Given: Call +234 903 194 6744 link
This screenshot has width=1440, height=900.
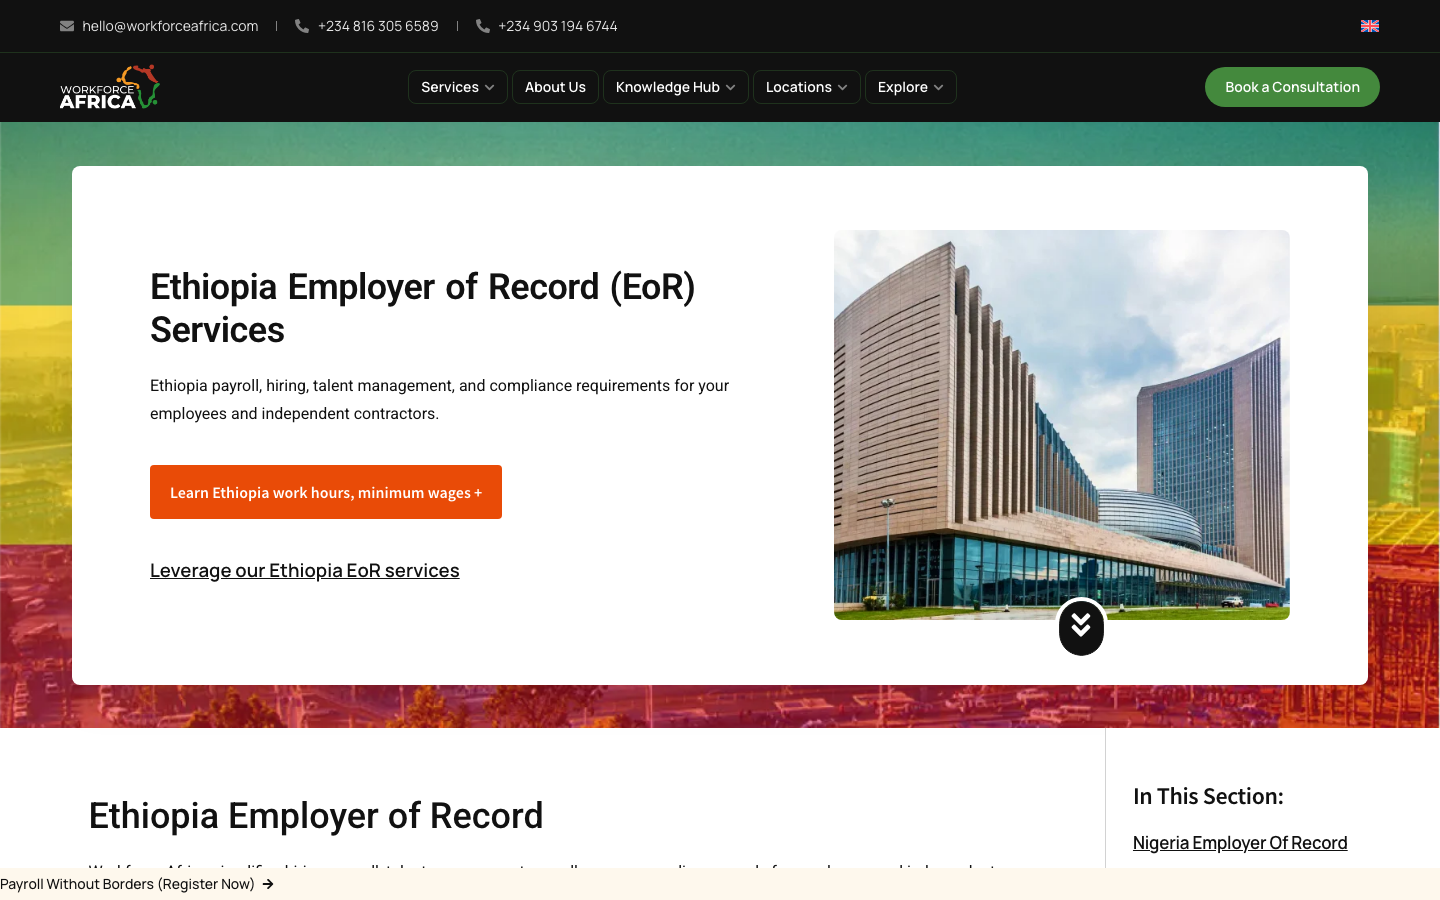Looking at the screenshot, I should pyautogui.click(x=558, y=26).
